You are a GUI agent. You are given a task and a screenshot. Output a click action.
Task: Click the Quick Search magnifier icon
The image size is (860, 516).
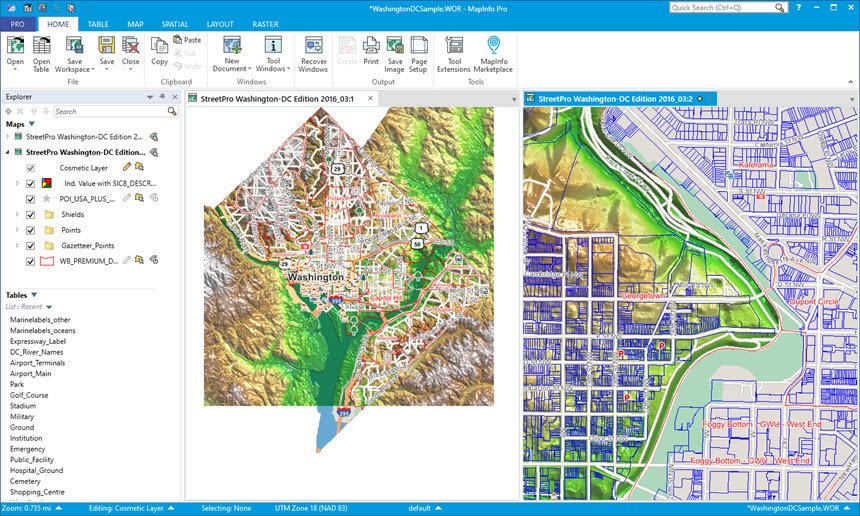(779, 8)
